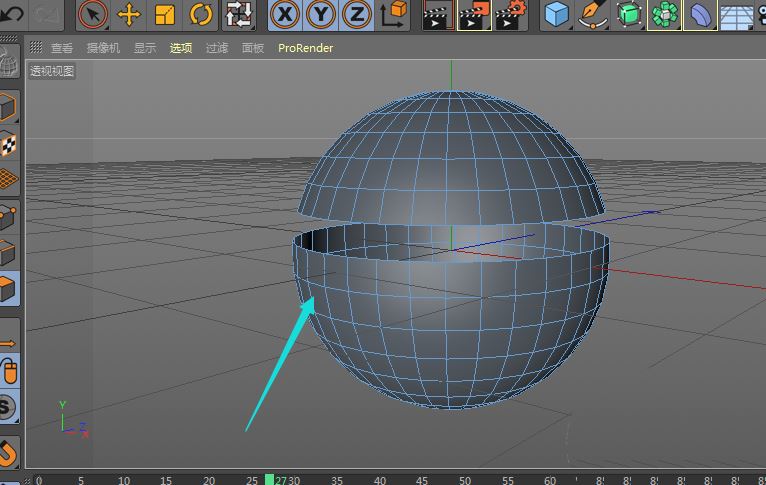
Task: Activate the Move tool
Action: tap(129, 14)
